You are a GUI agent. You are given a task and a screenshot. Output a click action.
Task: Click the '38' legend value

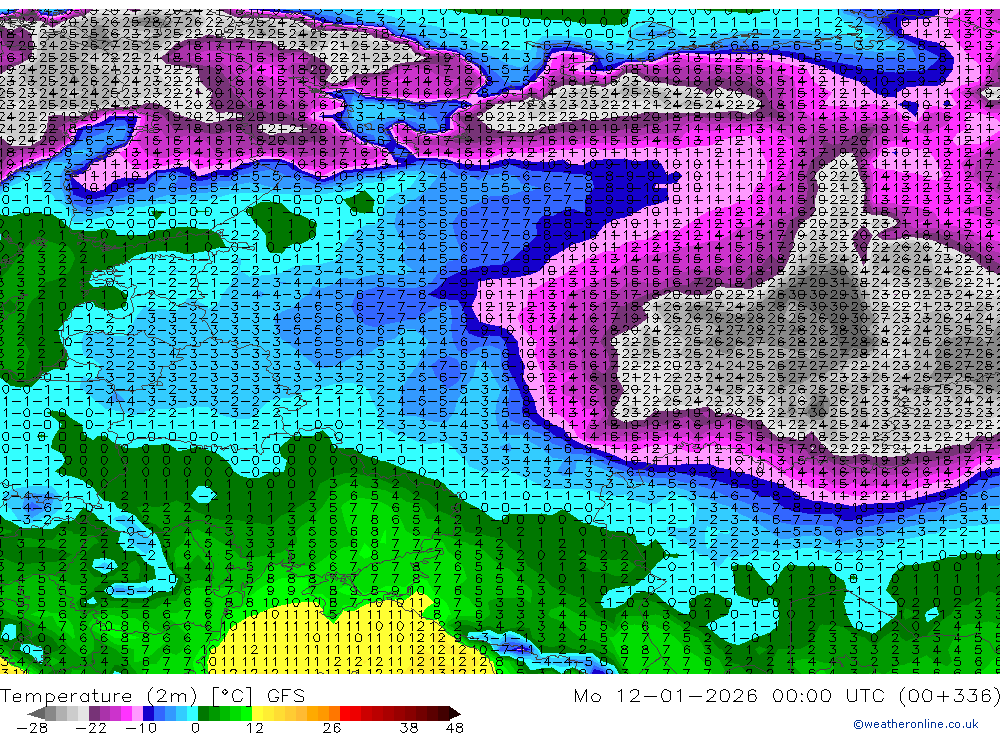pos(408,728)
